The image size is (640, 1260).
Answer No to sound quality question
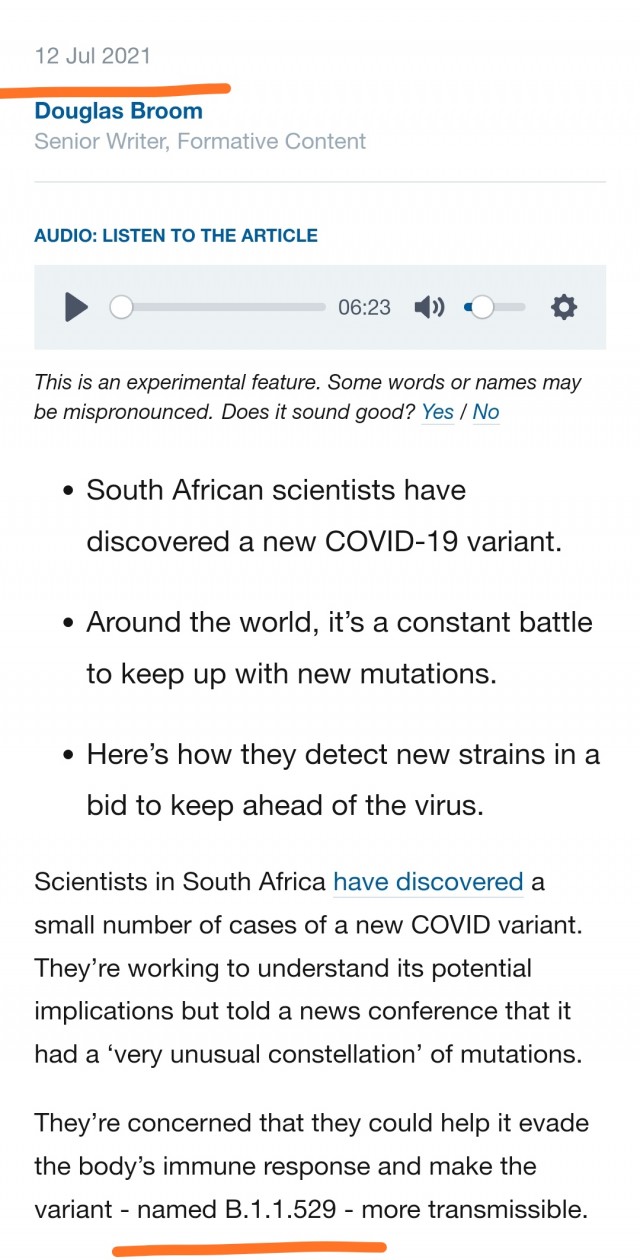(486, 412)
